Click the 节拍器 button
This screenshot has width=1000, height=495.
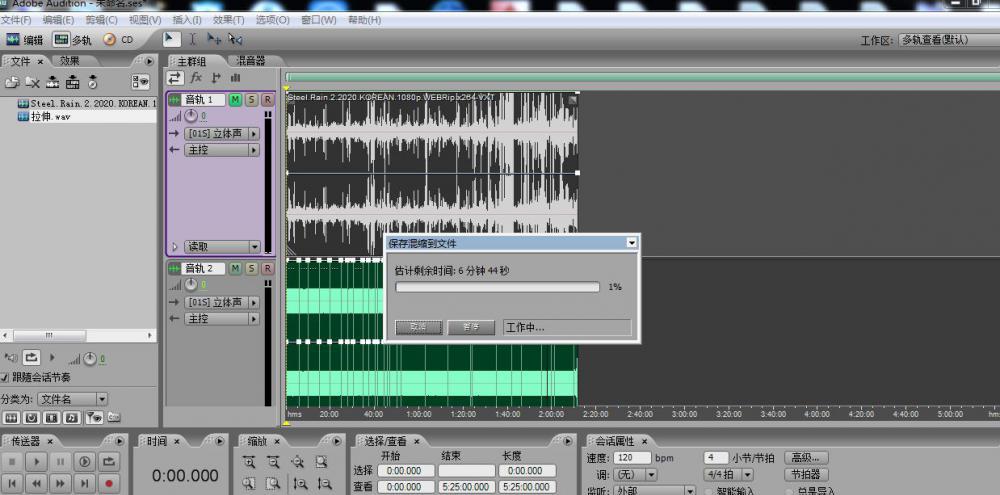806,475
